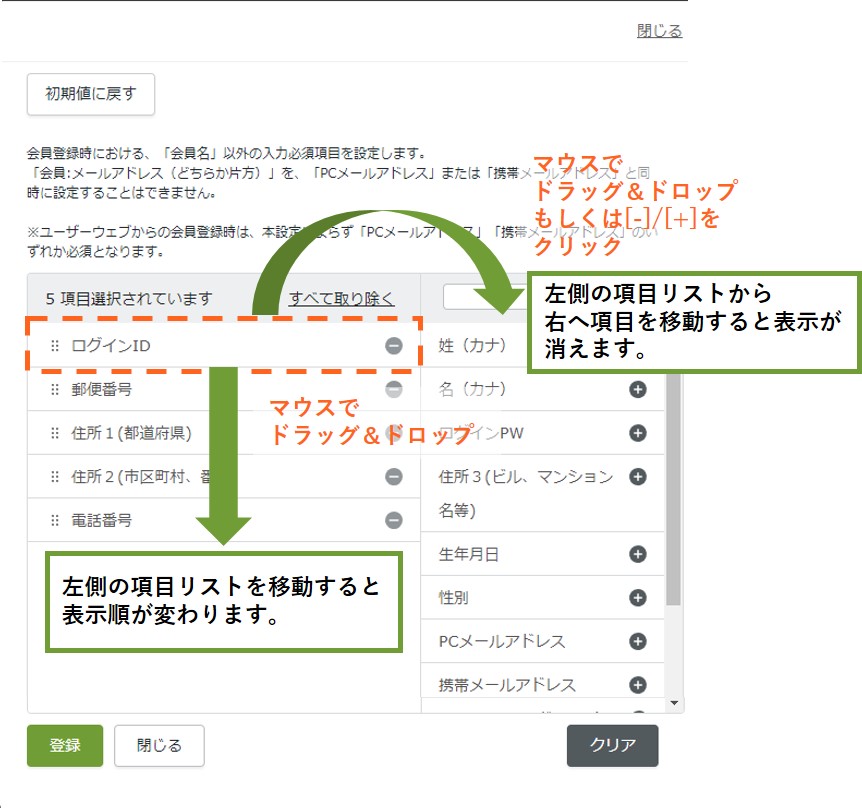
Task: Click 5 項目選択されています label
Action: point(129,298)
